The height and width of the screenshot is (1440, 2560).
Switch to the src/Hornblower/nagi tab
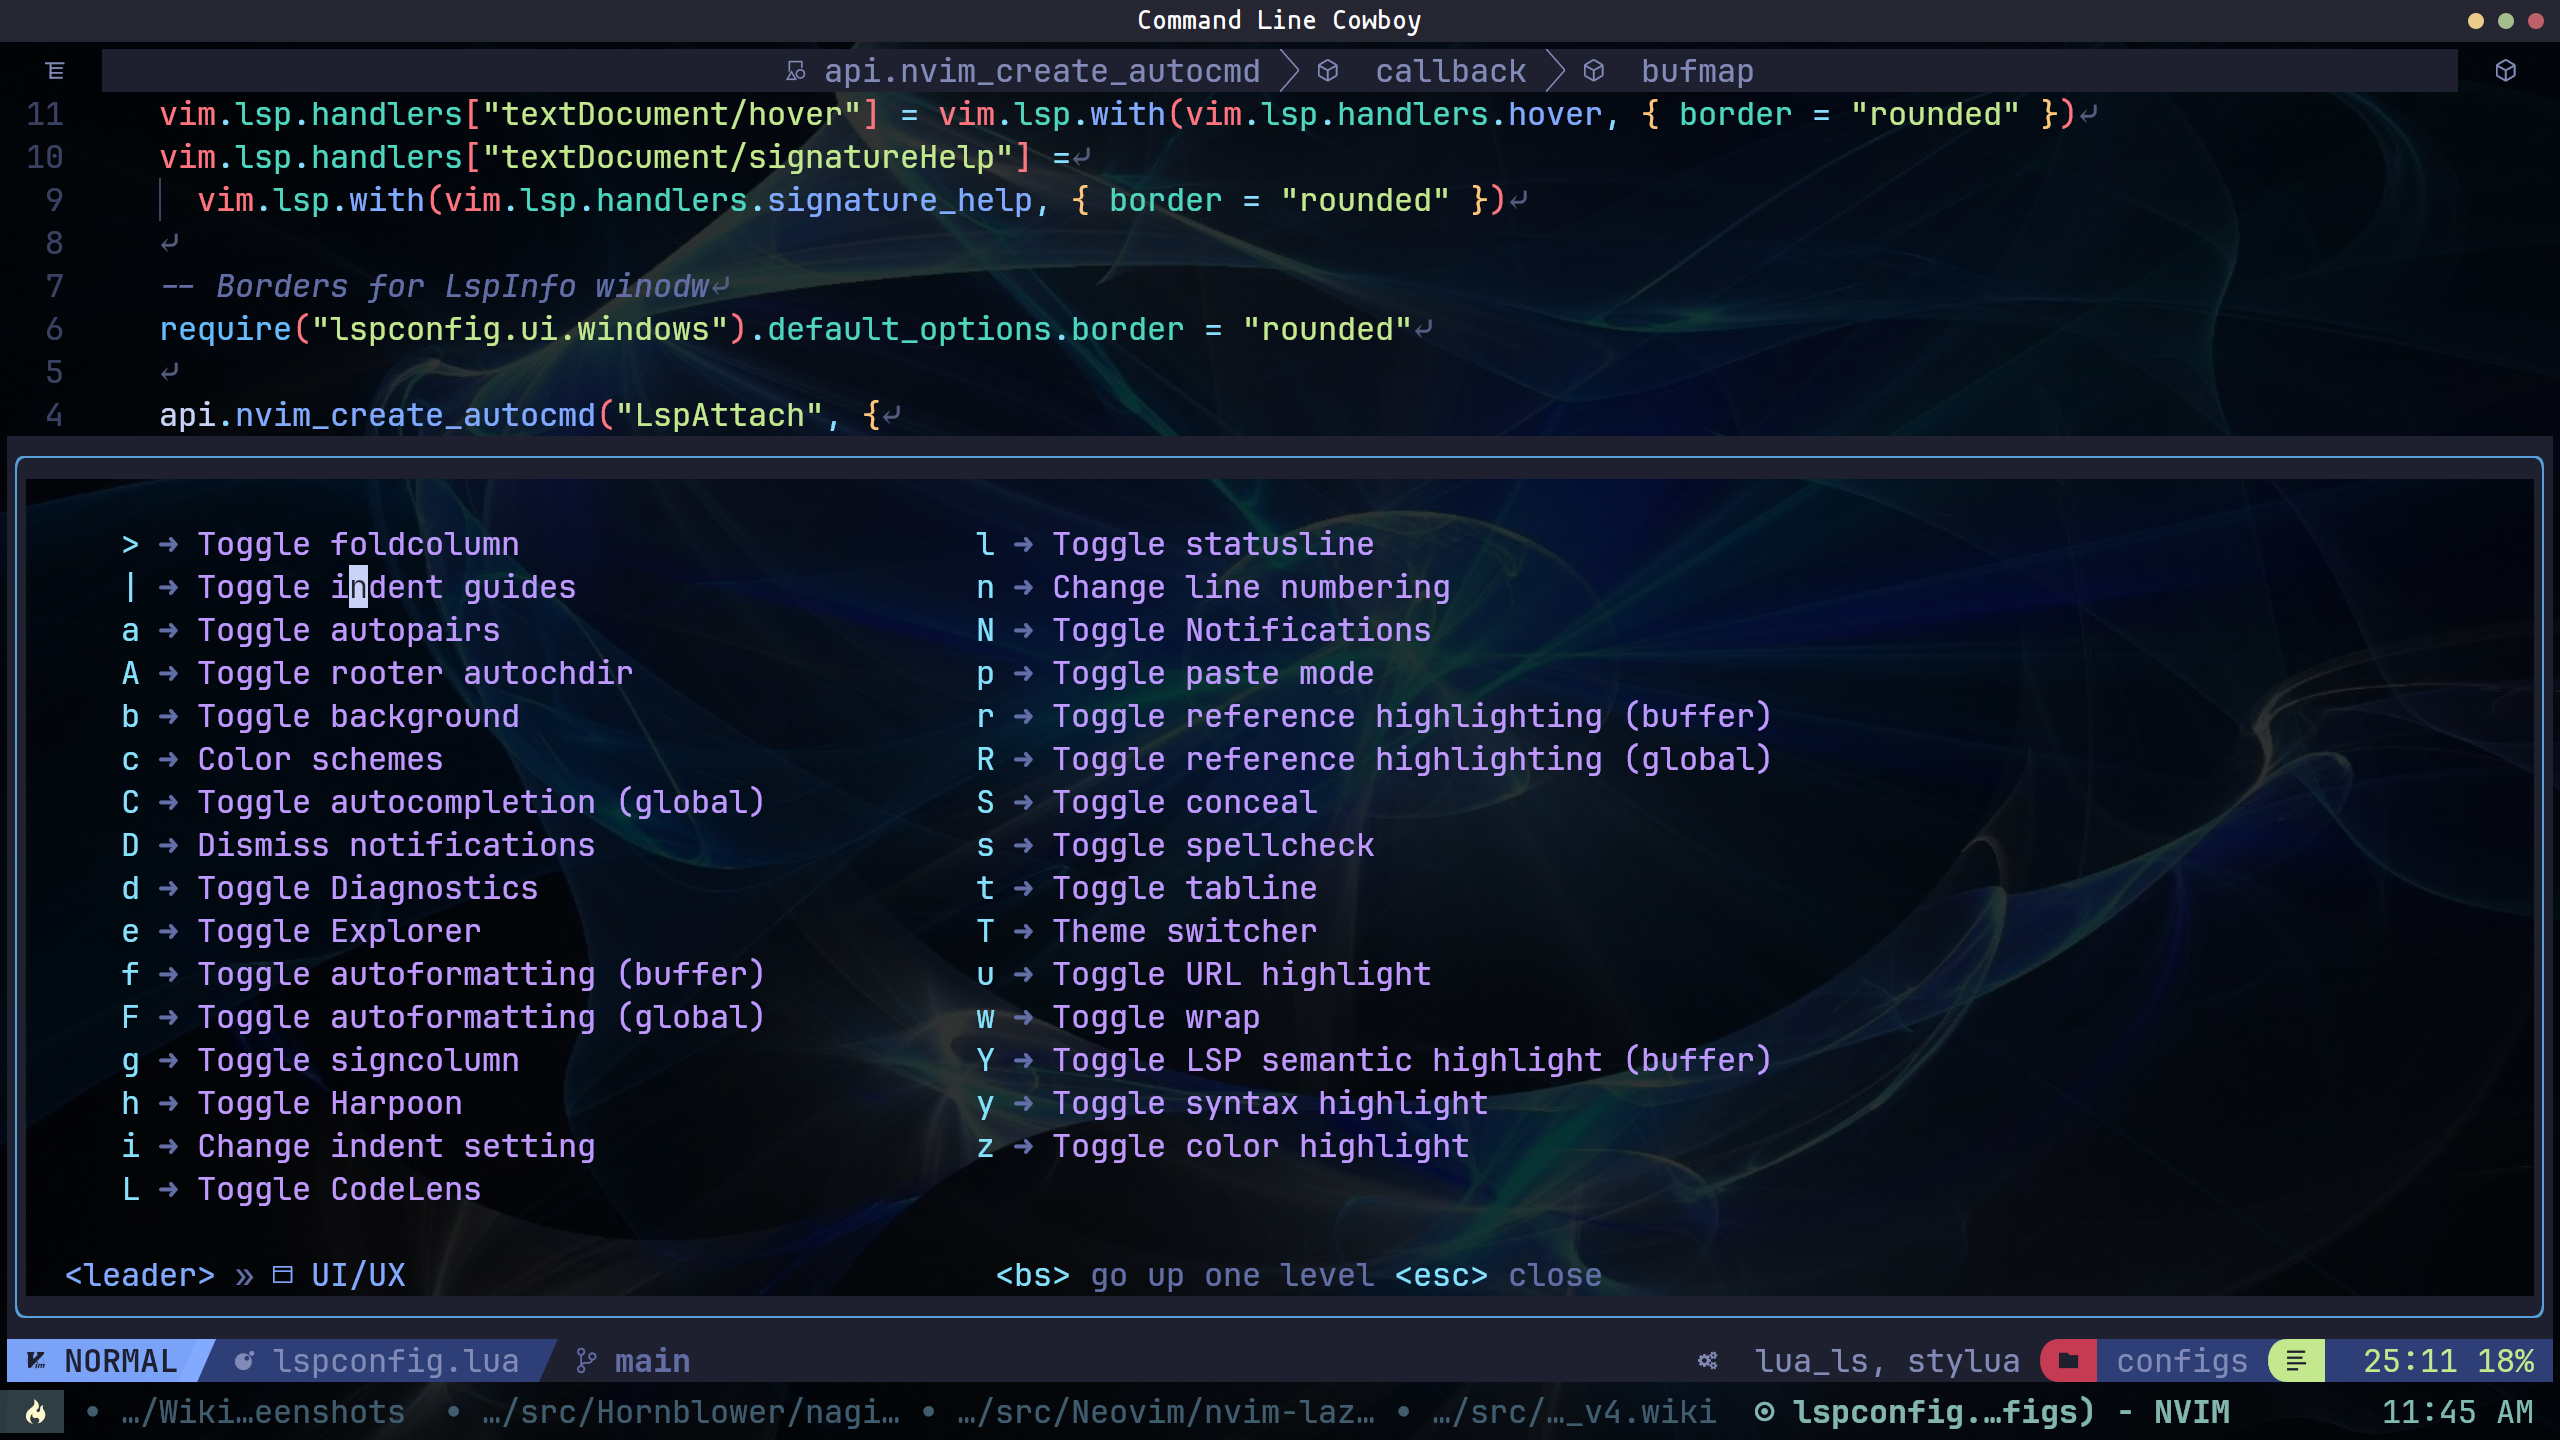[690, 1412]
